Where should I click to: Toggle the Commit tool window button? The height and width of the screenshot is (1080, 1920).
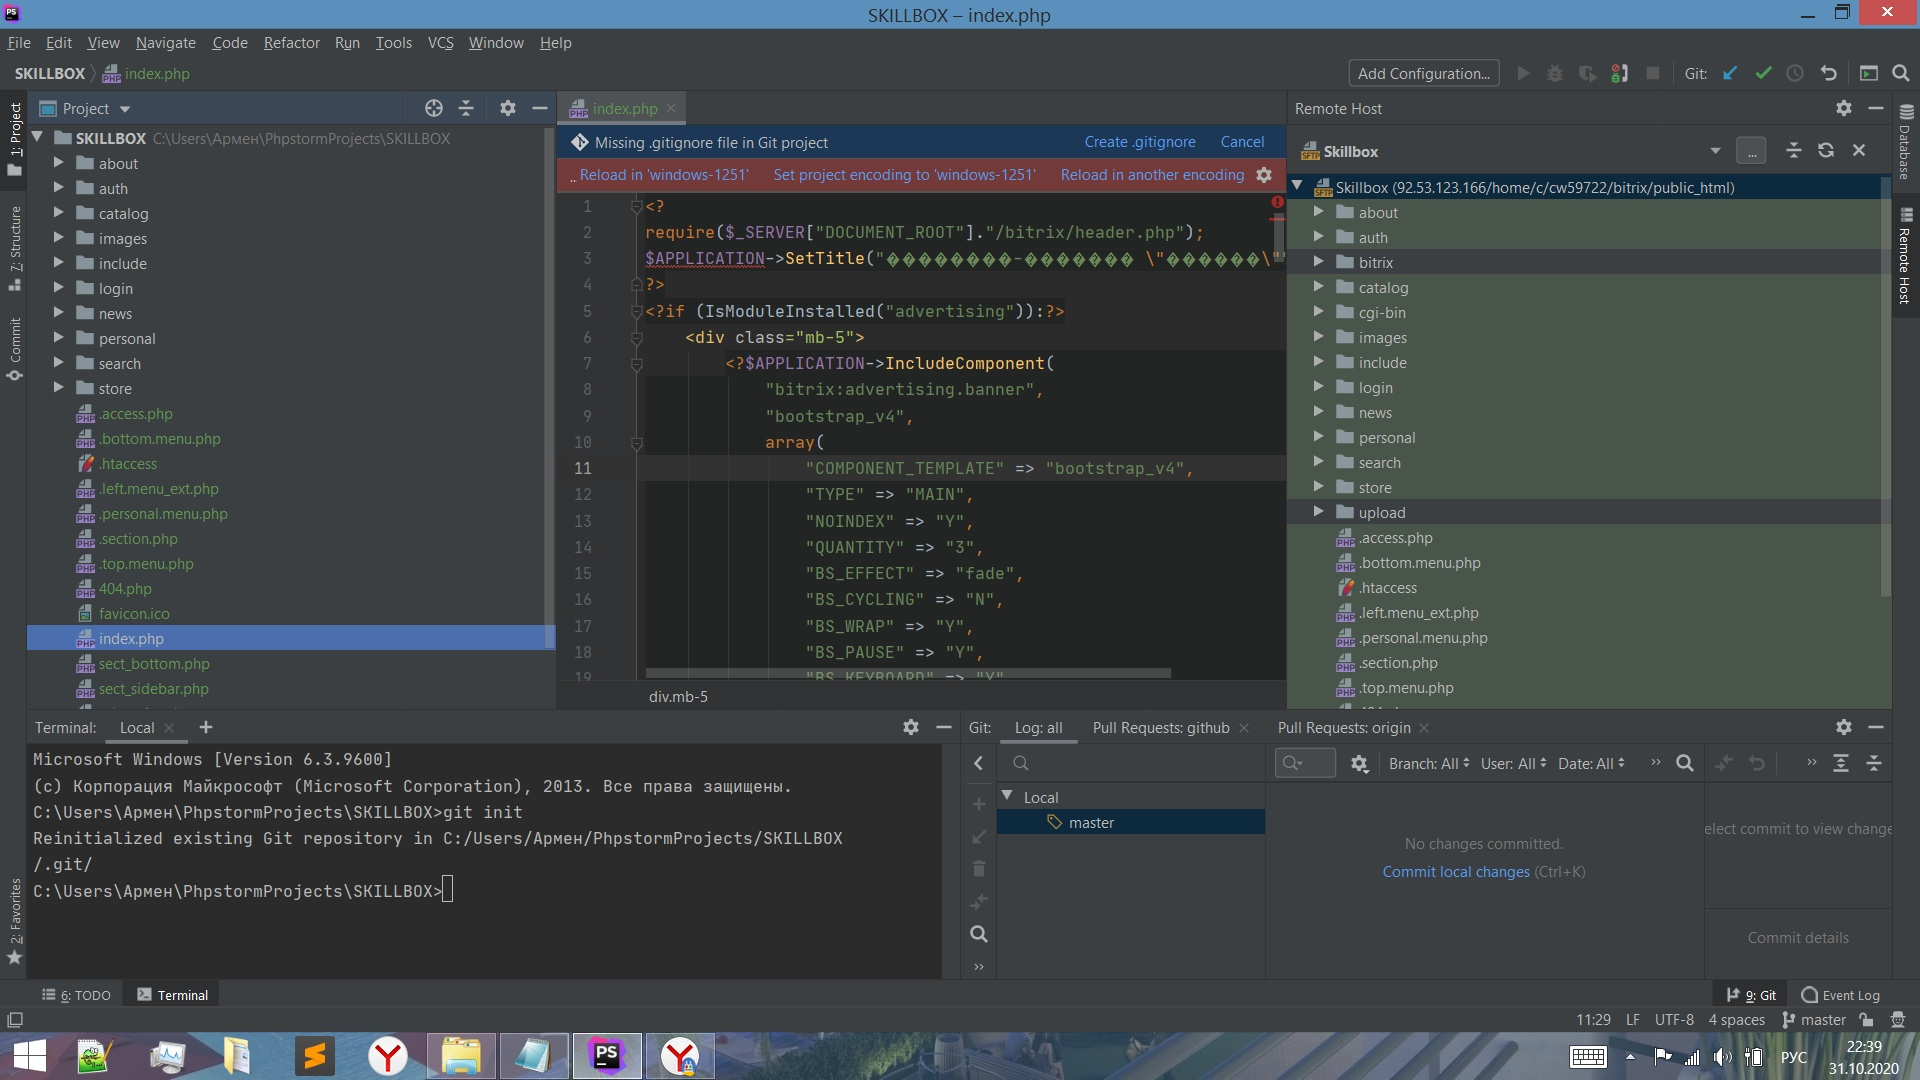(14, 349)
